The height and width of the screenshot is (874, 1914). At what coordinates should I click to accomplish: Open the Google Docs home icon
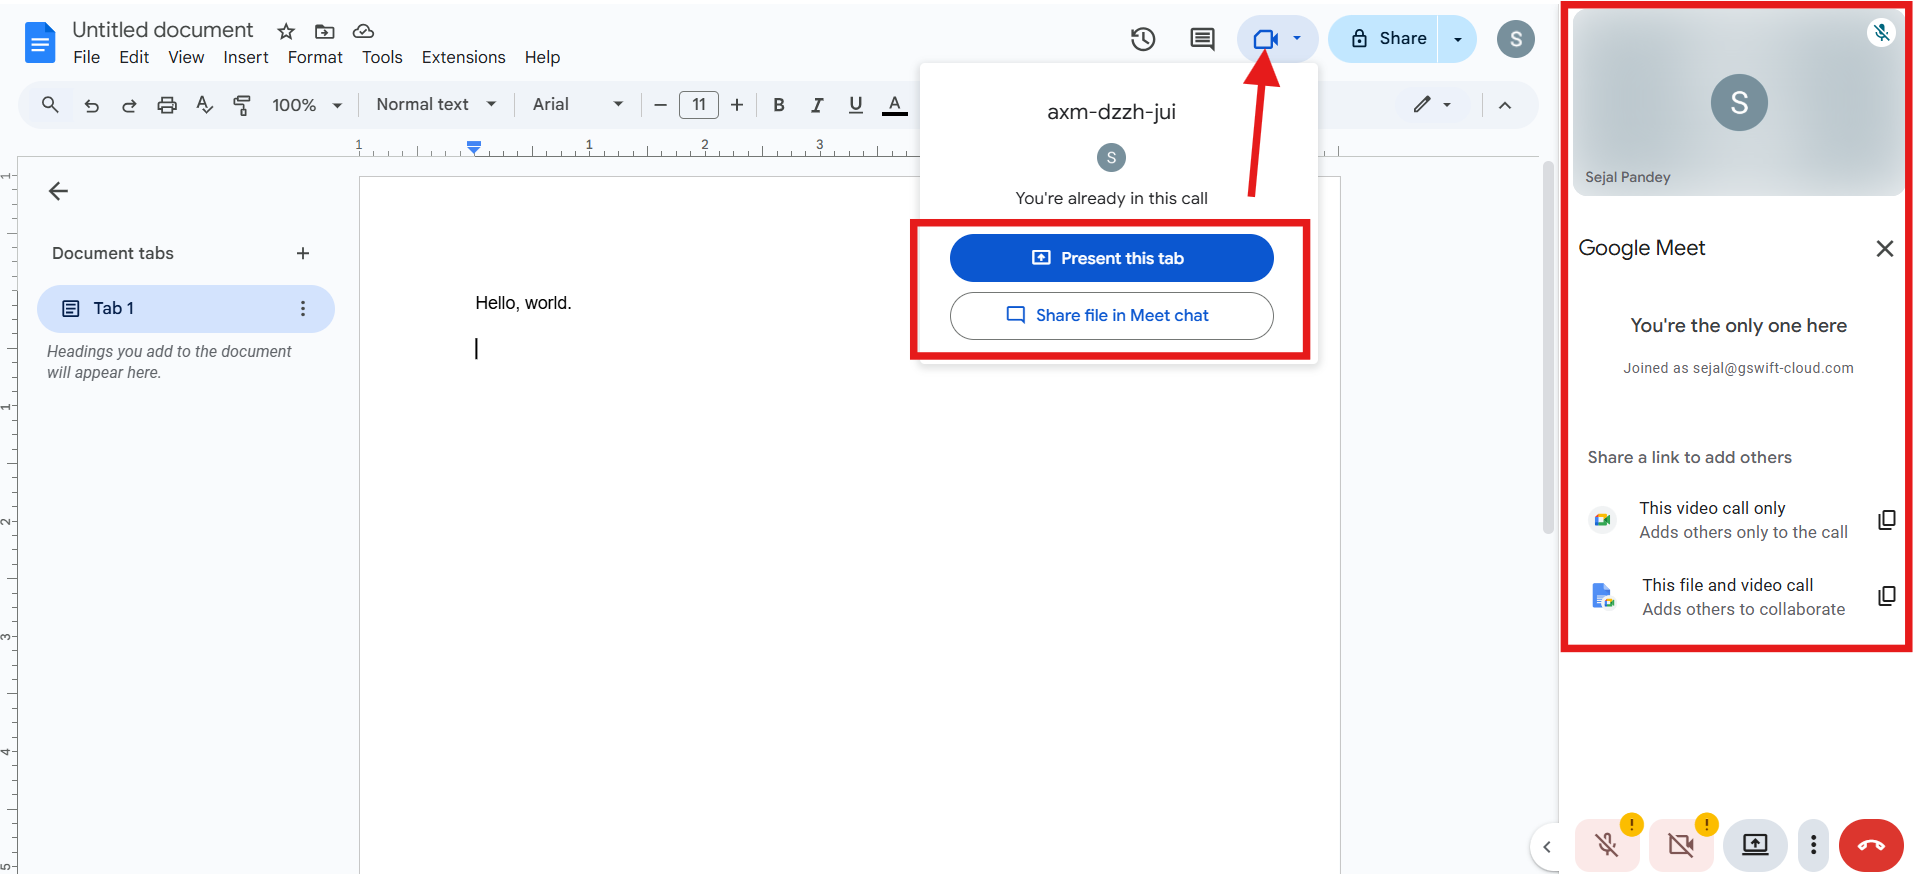[x=40, y=43]
